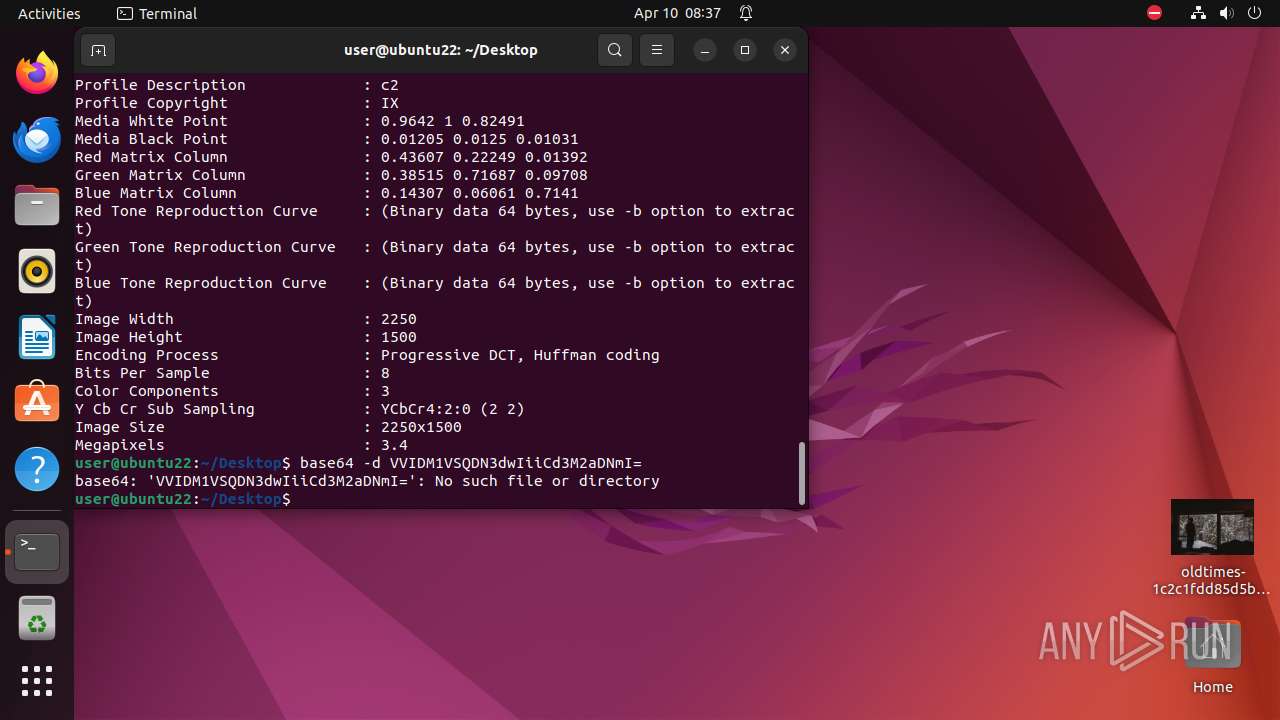Click the notifications bell icon
1280x720 pixels.
pos(746,14)
